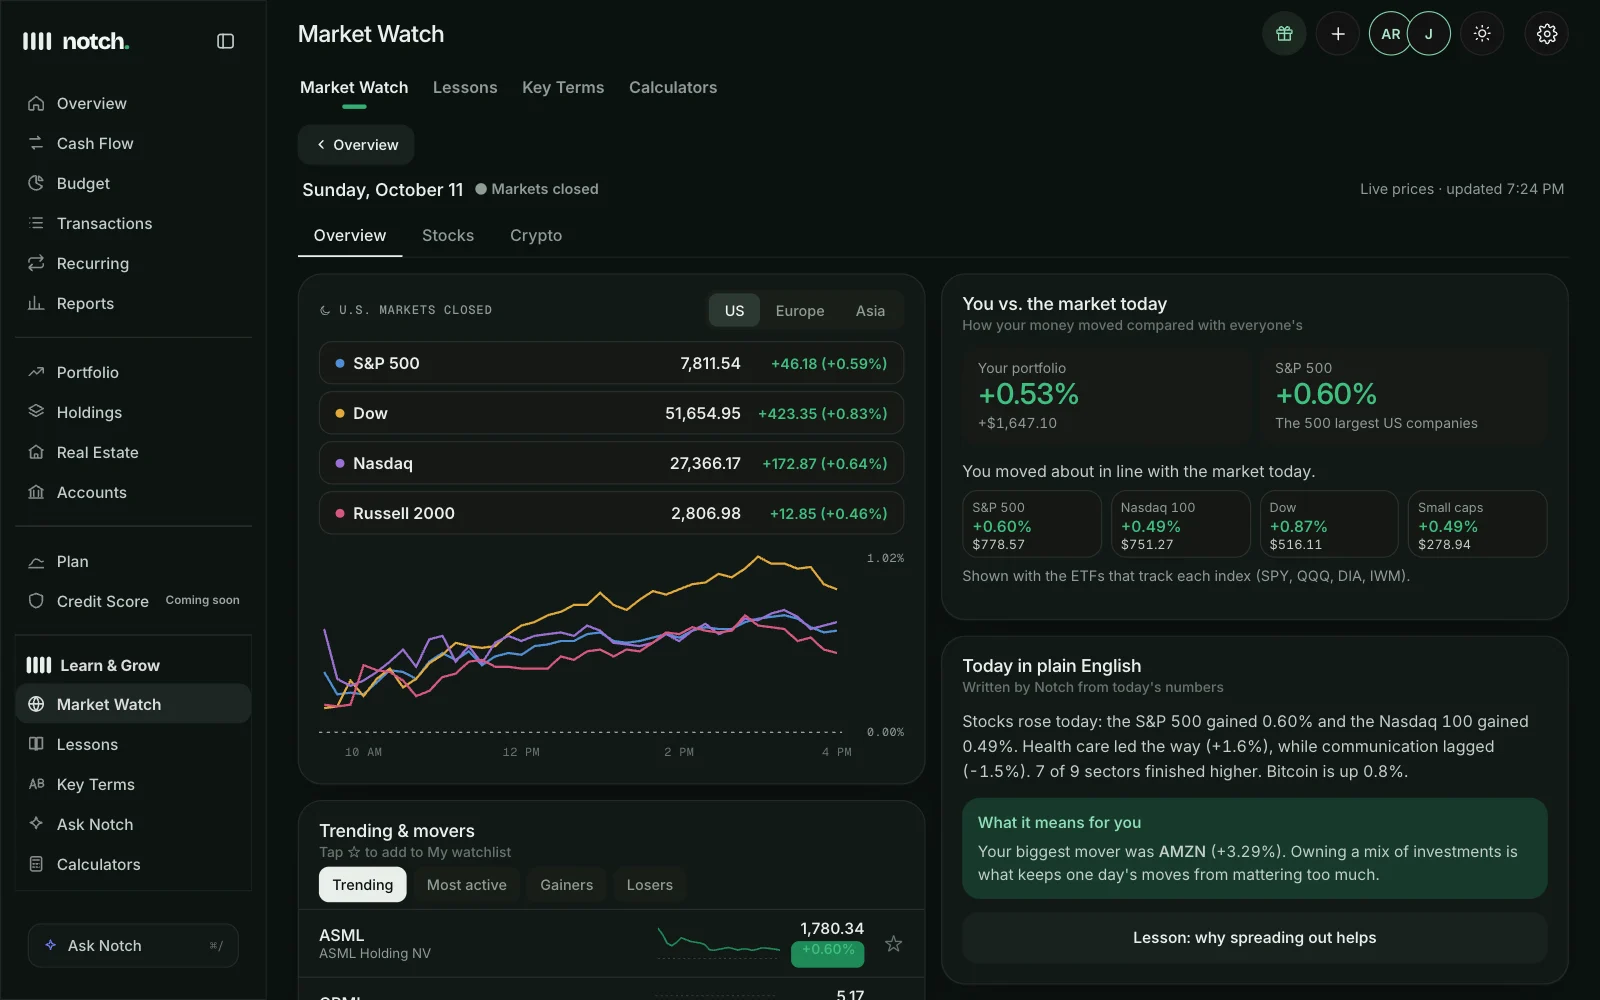The width and height of the screenshot is (1600, 1000).
Task: Click Ask Notch input at sidebar bottom
Action: (133, 945)
